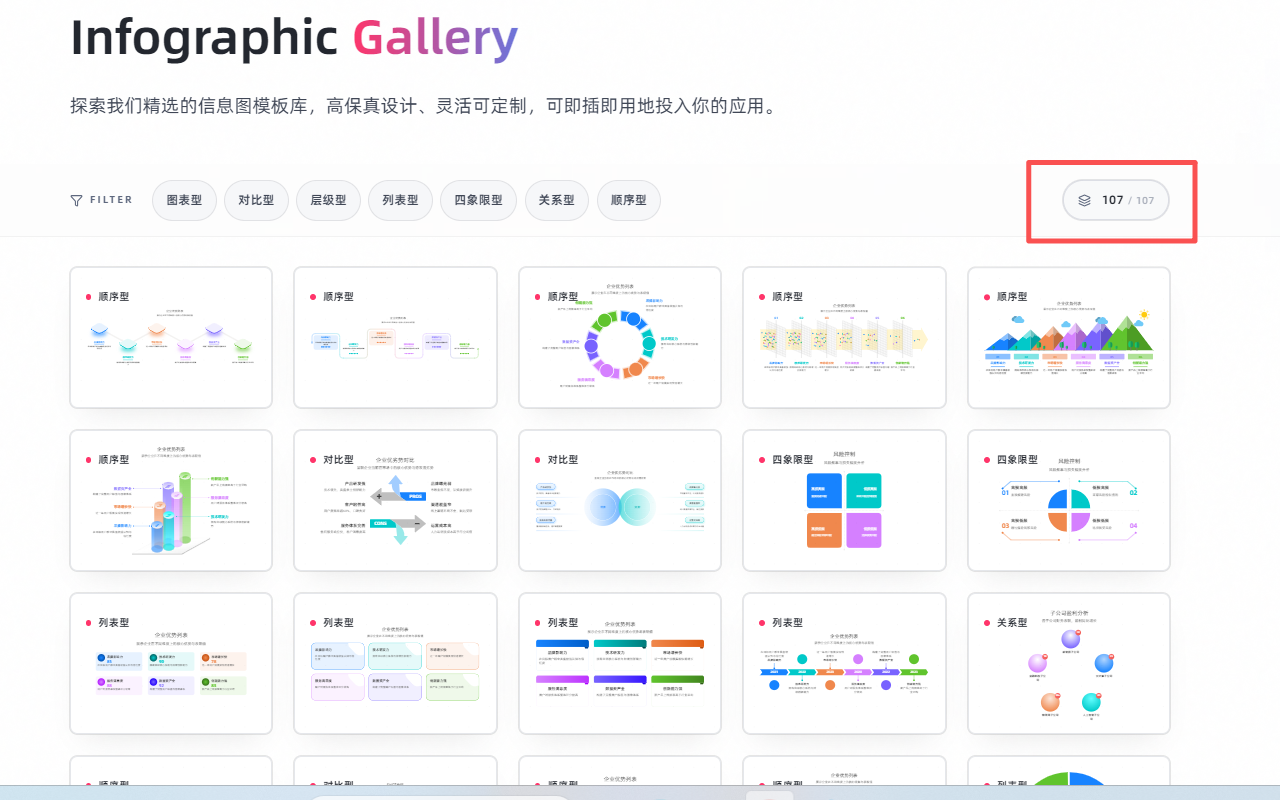Open the pie-style 四象限型 template
Viewport: 1280px width, 800px height.
point(1068,500)
